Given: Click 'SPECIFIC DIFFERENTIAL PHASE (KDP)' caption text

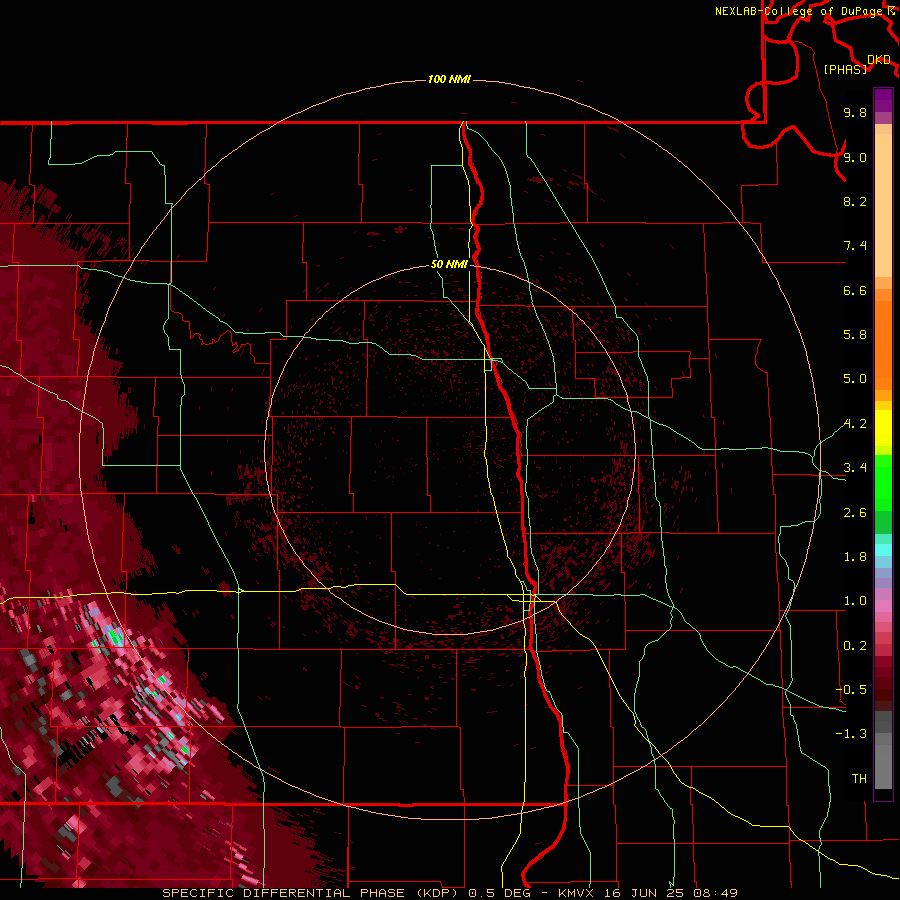Looking at the screenshot, I should click(310, 893).
